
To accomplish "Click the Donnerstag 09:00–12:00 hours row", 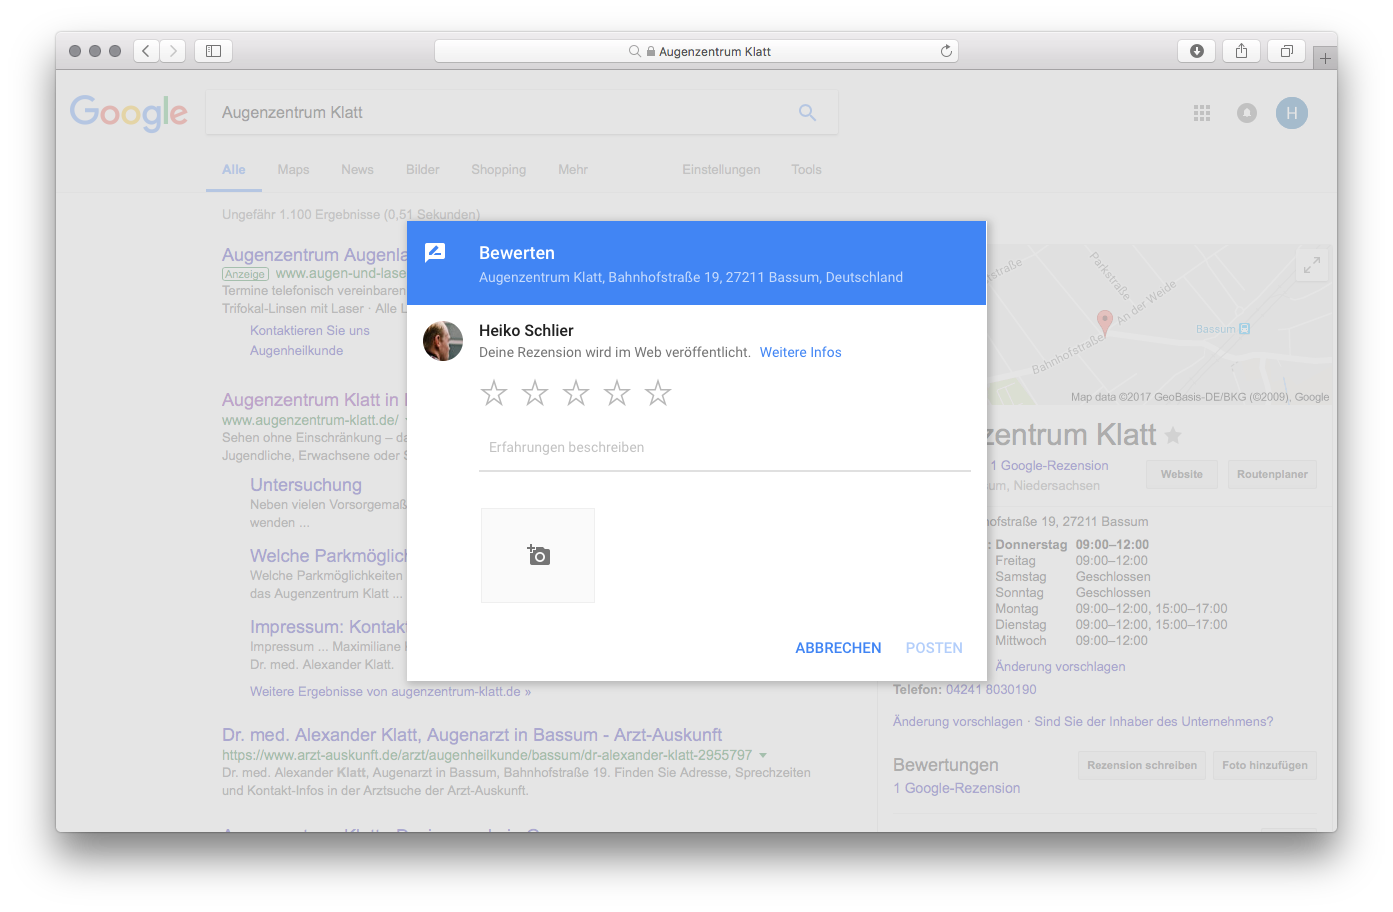I will coord(1072,545).
